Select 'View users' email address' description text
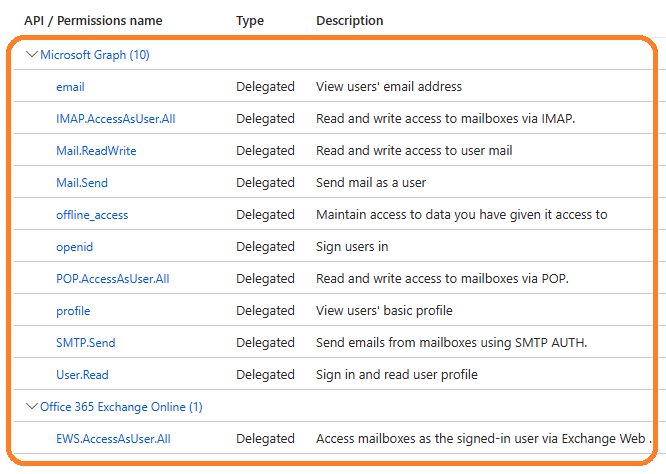Screen dimensions: 666x474 [x=389, y=87]
